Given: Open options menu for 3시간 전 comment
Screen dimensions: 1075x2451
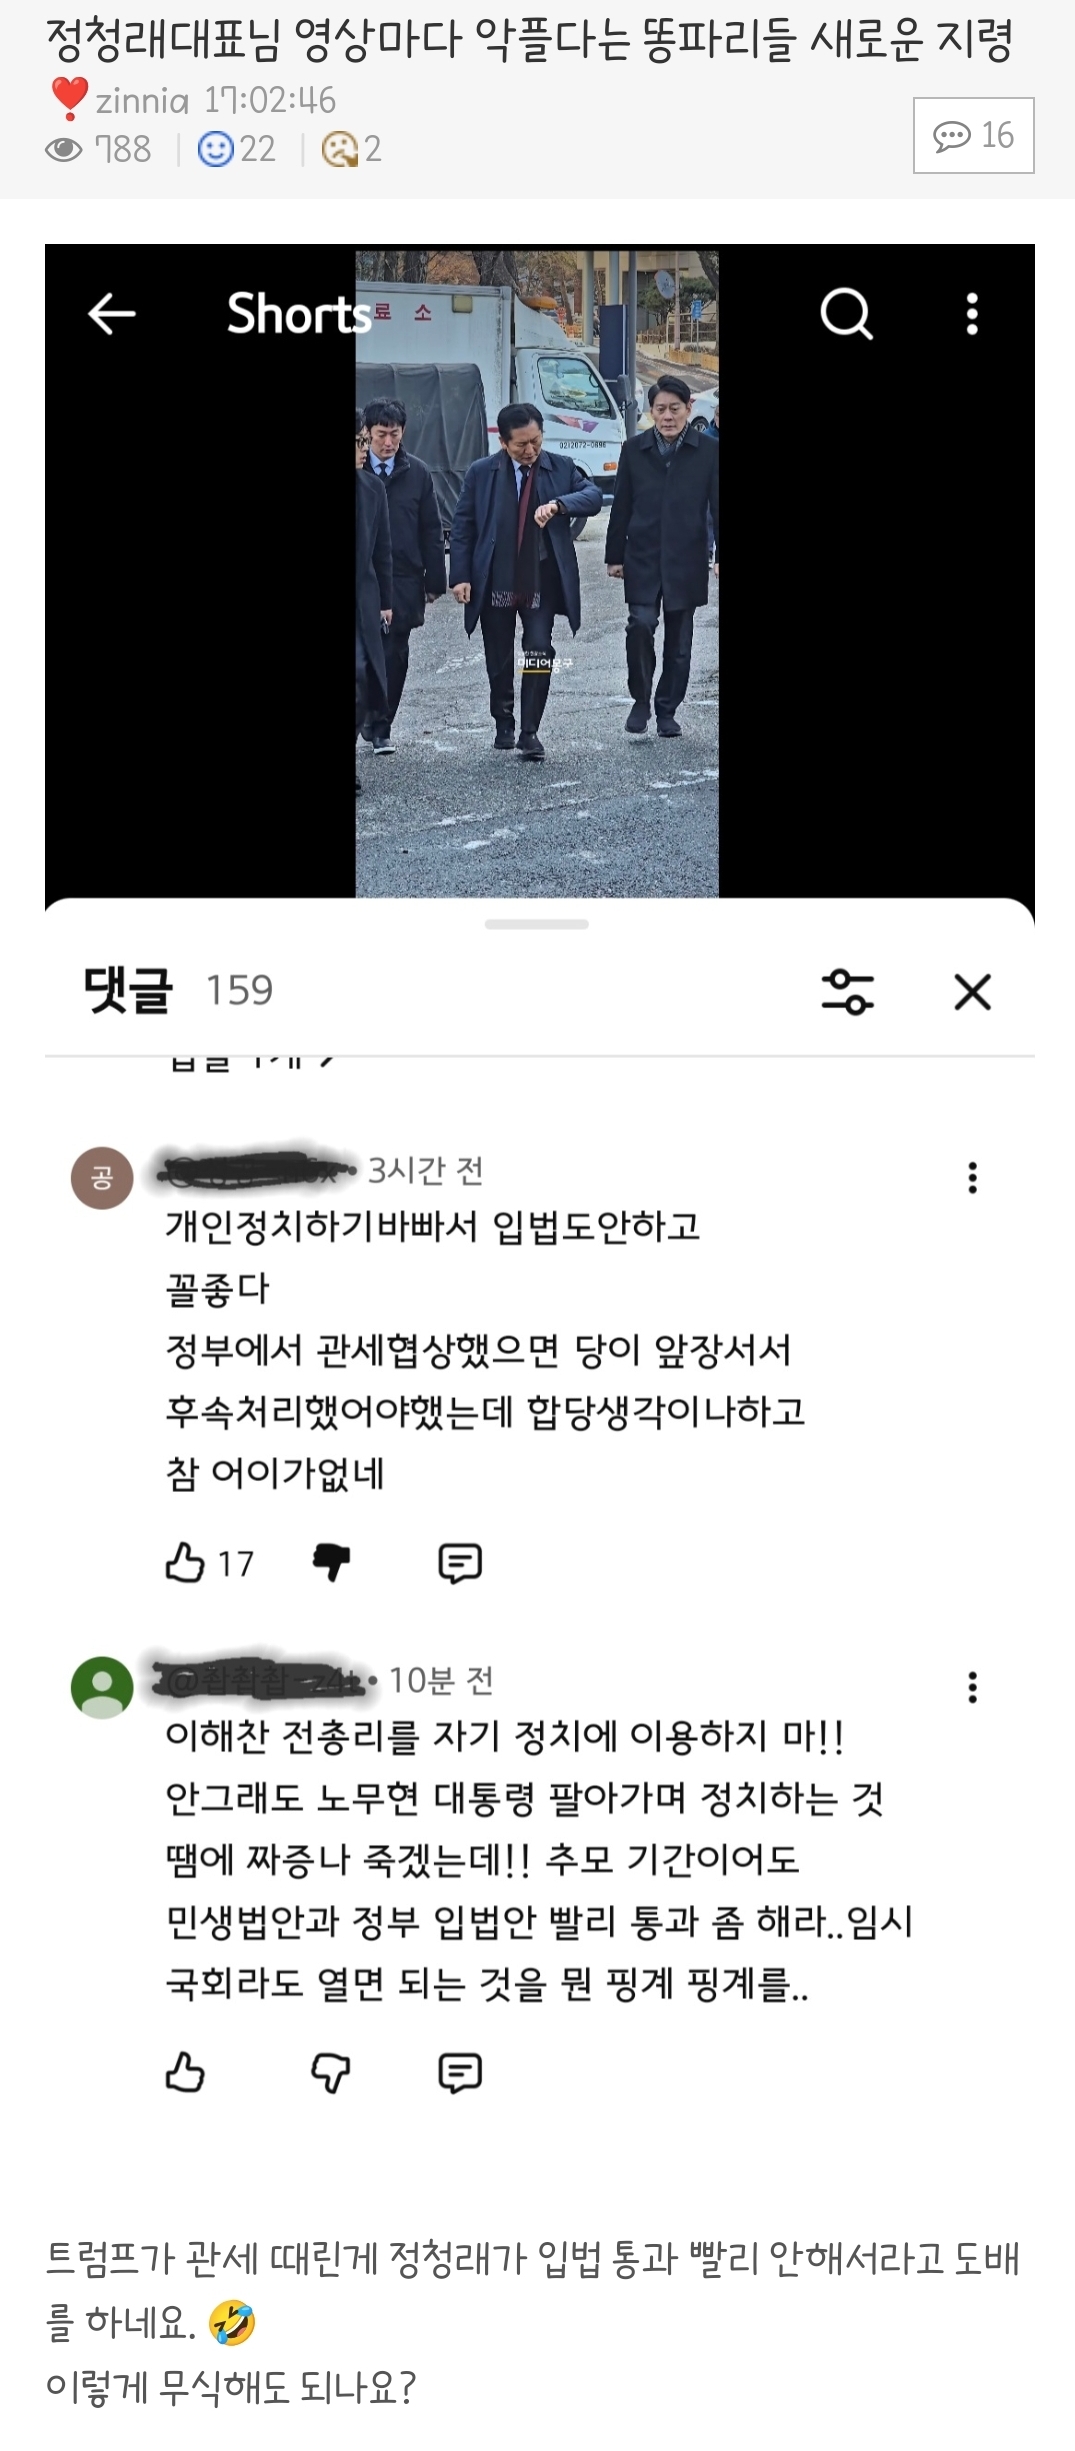Looking at the screenshot, I should coord(972,1177).
